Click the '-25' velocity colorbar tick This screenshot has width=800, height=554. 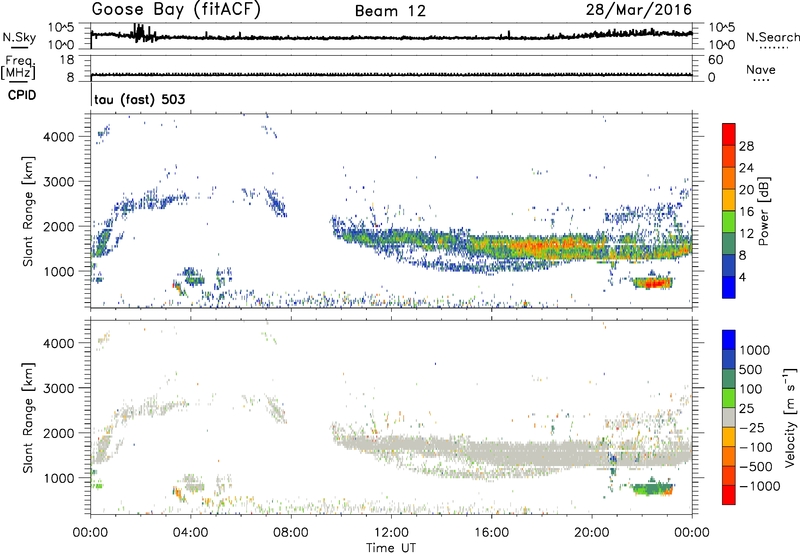click(751, 427)
